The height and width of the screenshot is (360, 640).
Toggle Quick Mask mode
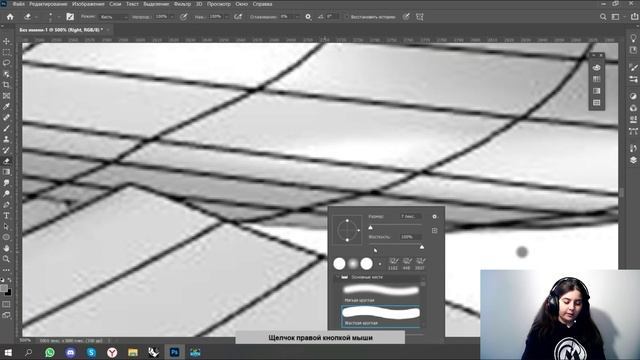tap(7, 304)
